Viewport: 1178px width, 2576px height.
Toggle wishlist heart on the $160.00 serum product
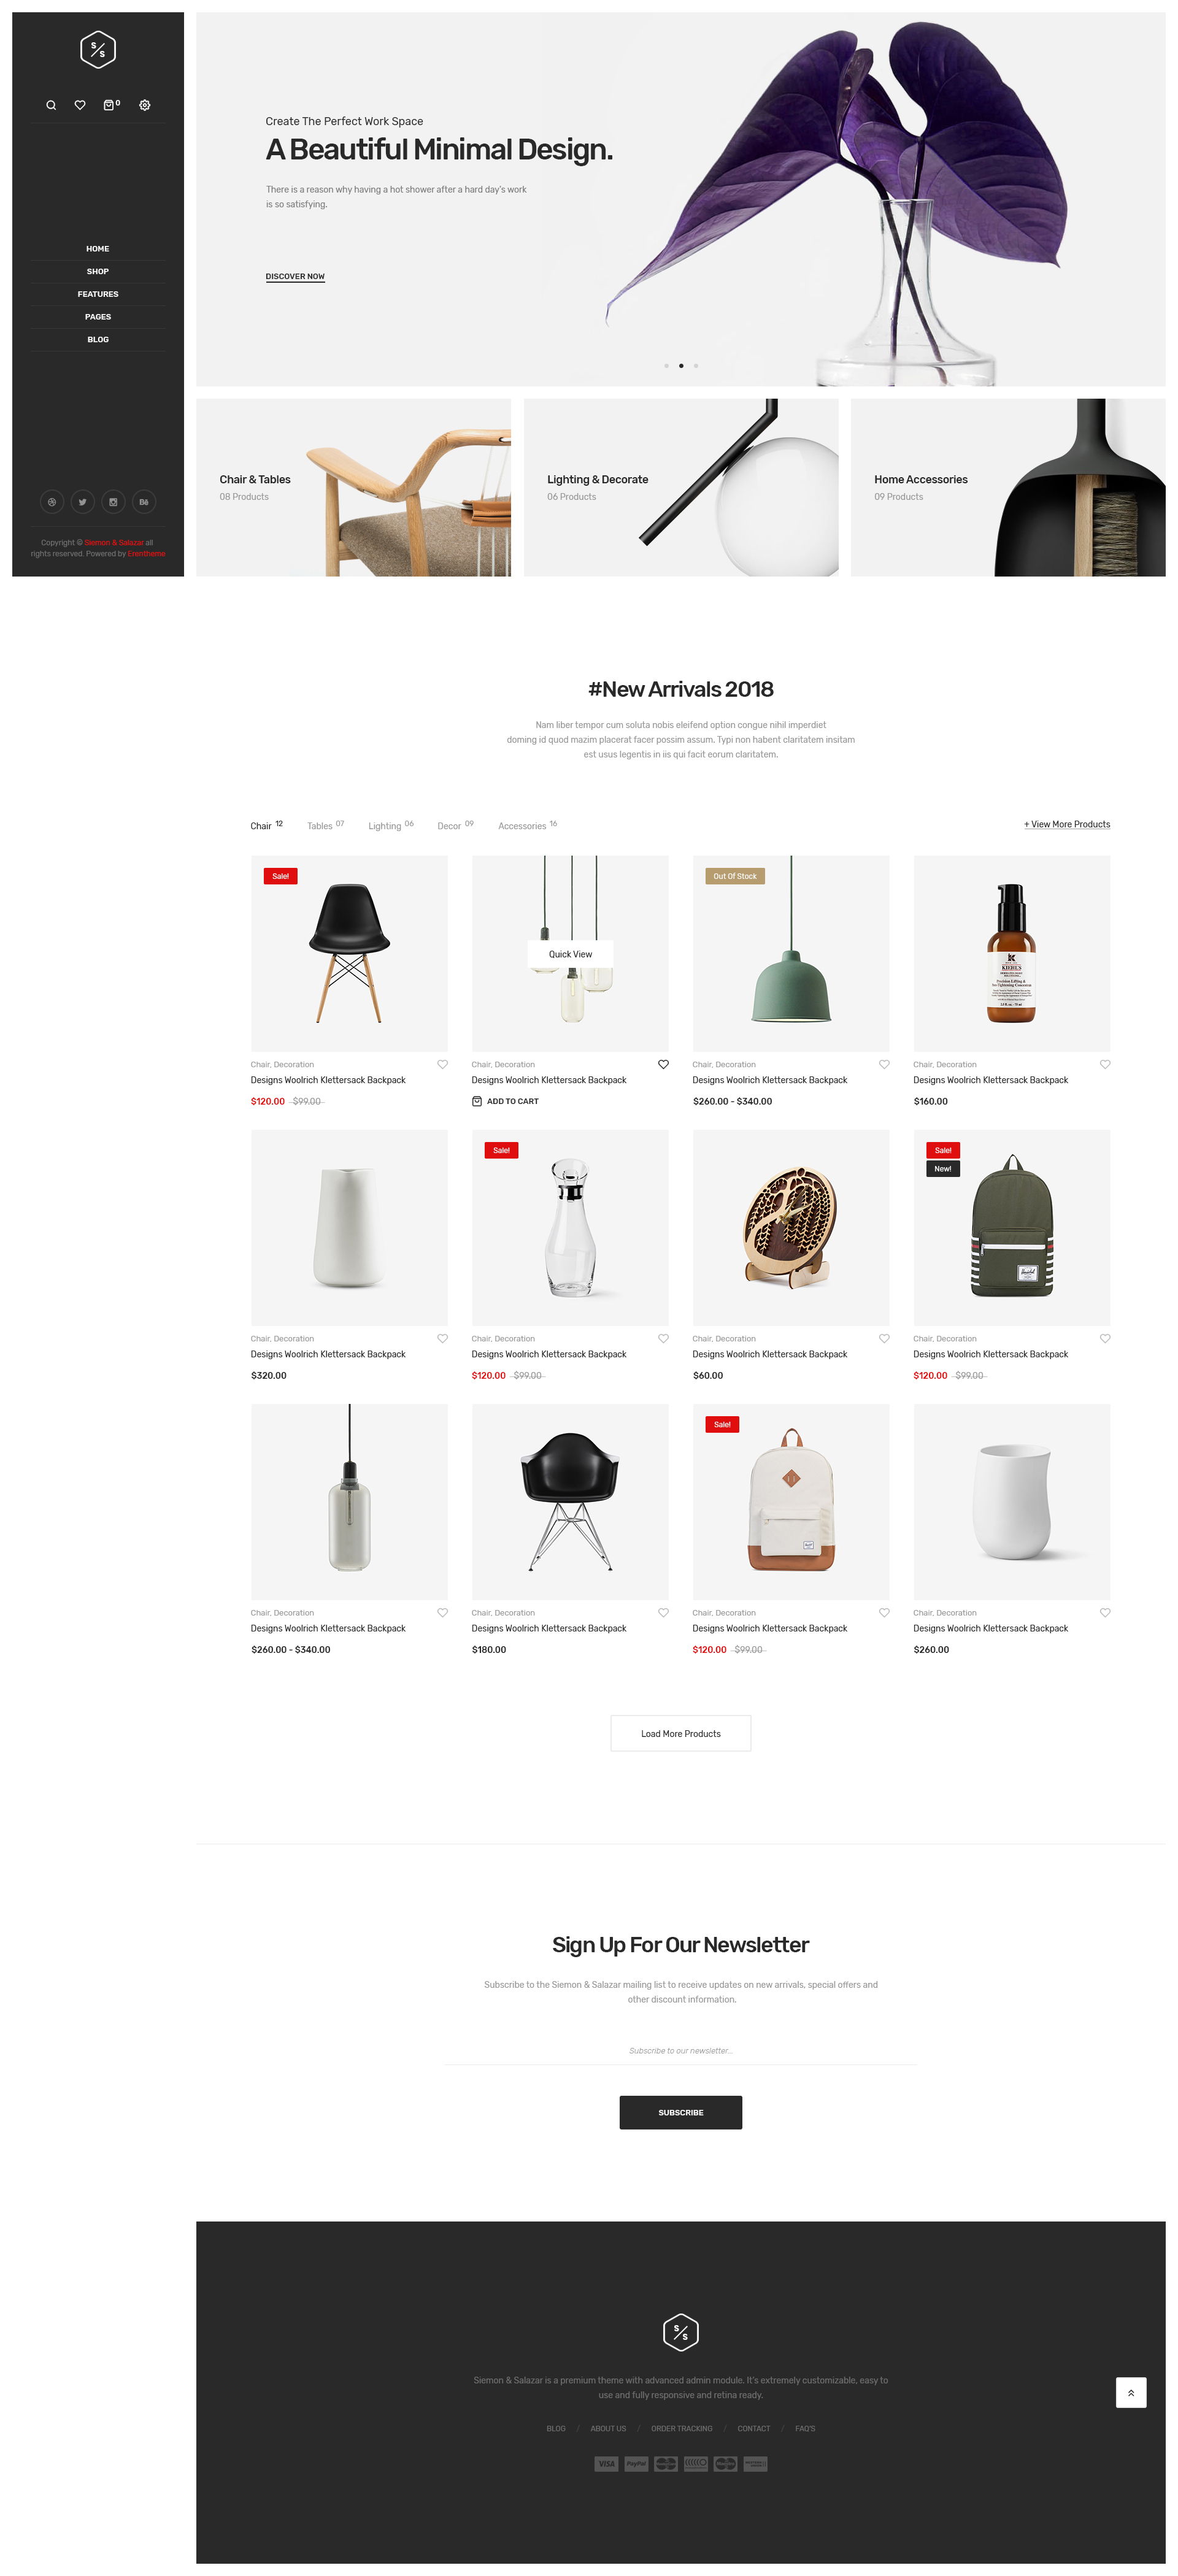1105,1064
